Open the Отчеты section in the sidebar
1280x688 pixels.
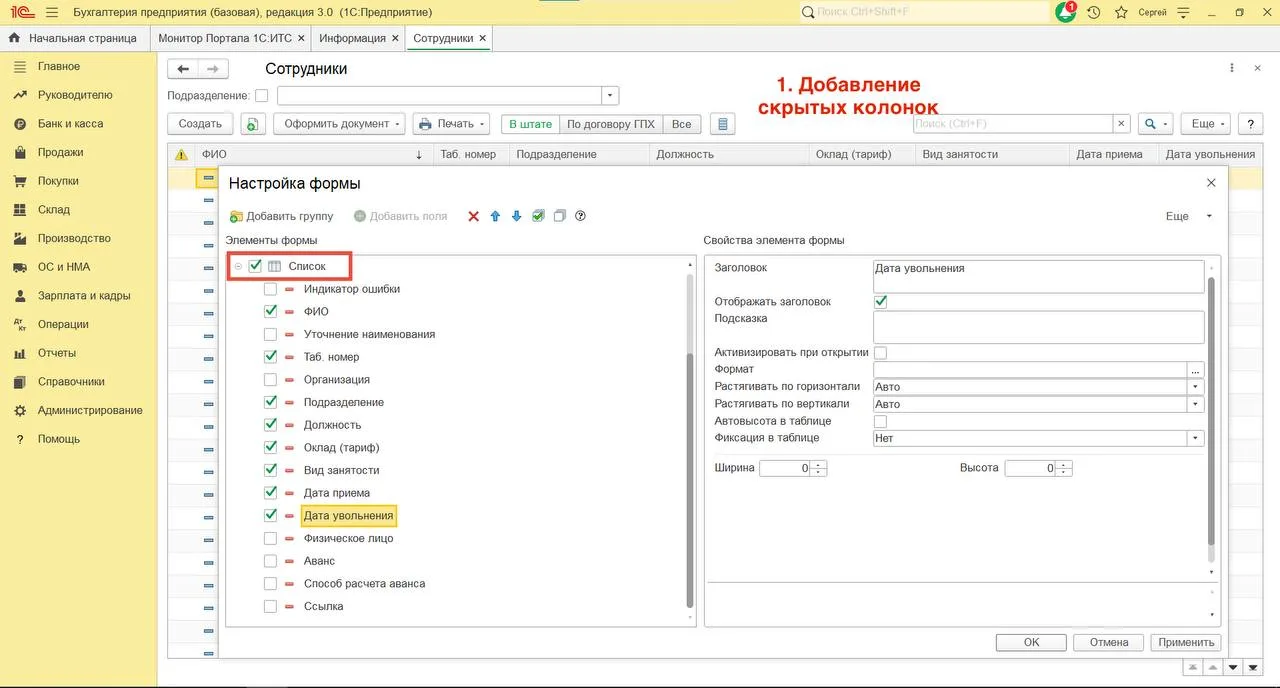click(56, 353)
